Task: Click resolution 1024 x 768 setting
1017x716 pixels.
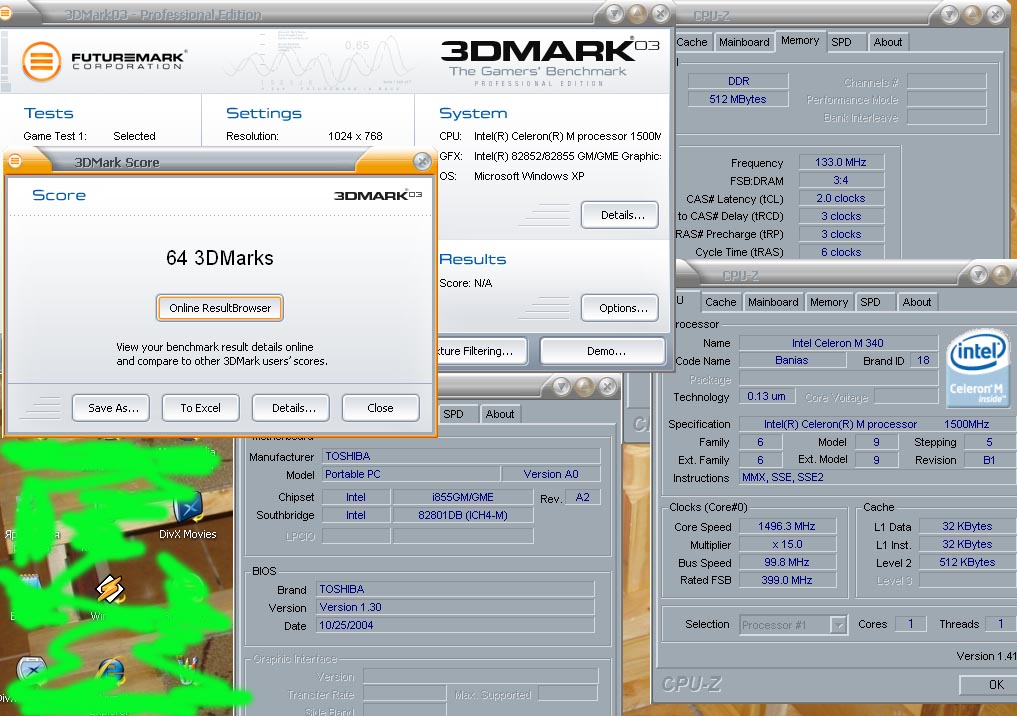Action: tap(355, 136)
